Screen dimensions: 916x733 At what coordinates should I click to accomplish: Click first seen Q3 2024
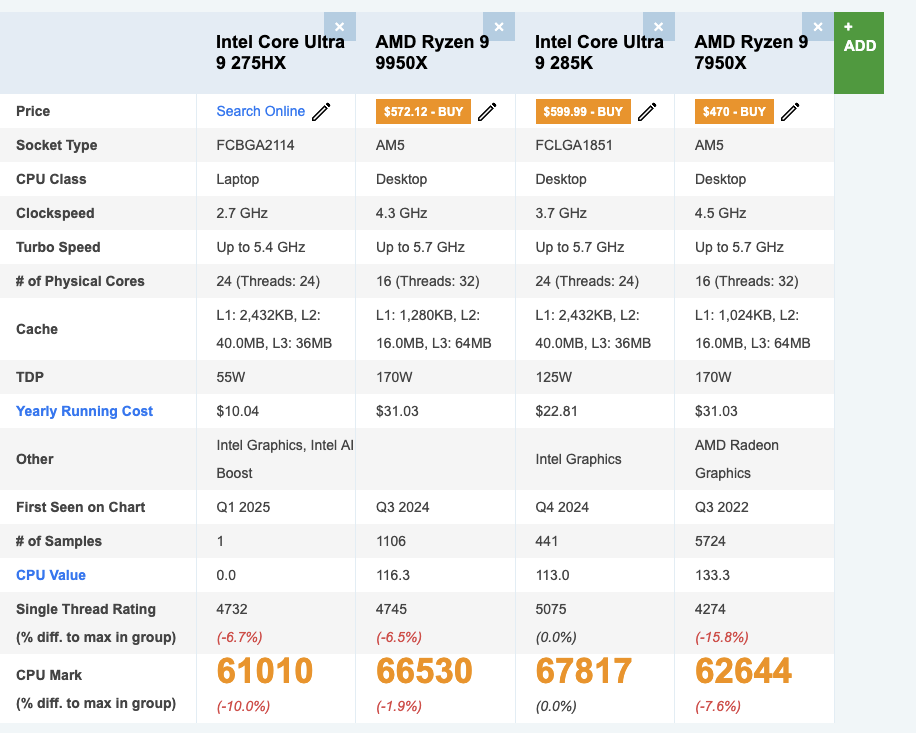[403, 507]
